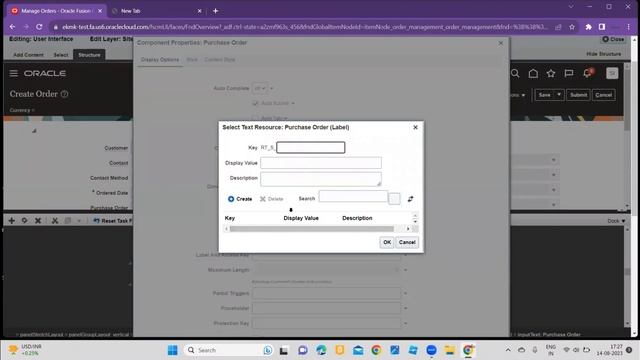Expand the Auto Complete expression arrow
This screenshot has width=640, height=360.
(x=272, y=88)
